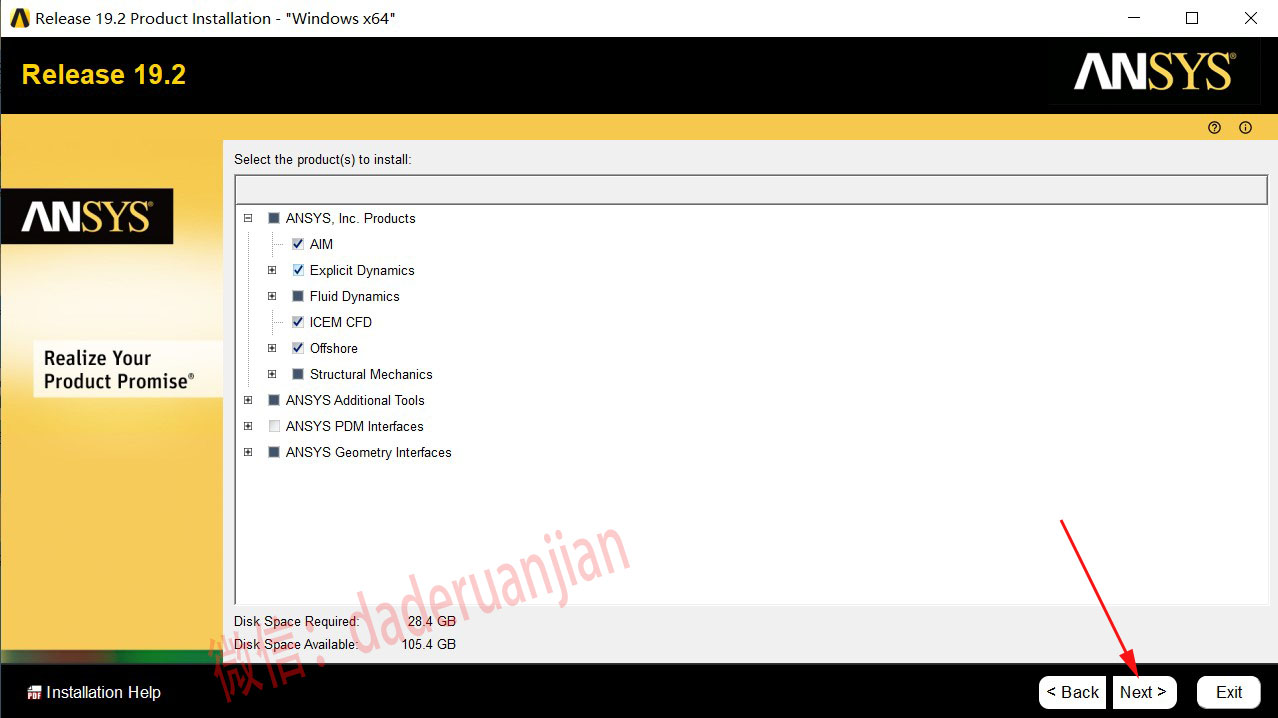
Task: Exit the installer with the Exit button
Action: (x=1229, y=692)
